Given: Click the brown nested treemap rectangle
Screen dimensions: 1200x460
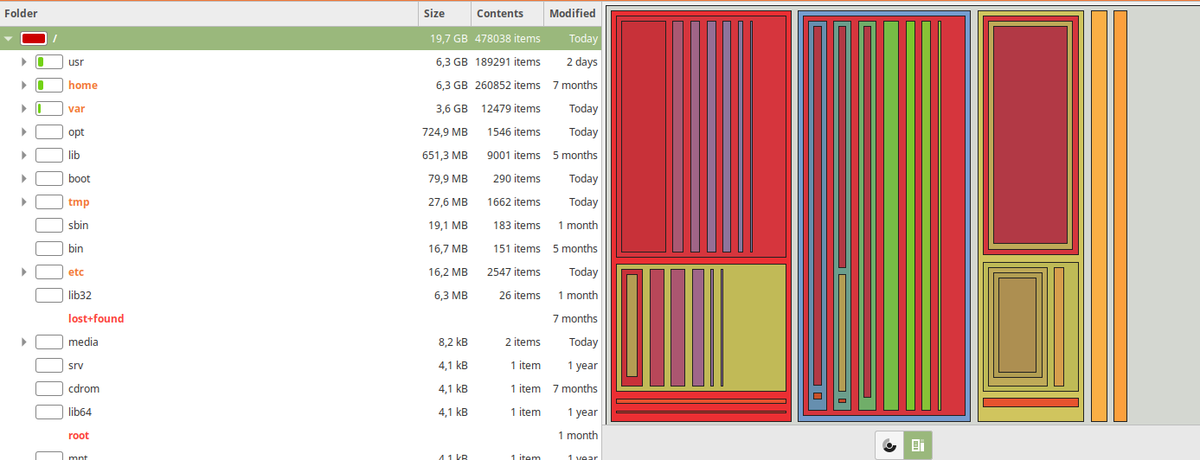Looking at the screenshot, I should [x=1019, y=326].
